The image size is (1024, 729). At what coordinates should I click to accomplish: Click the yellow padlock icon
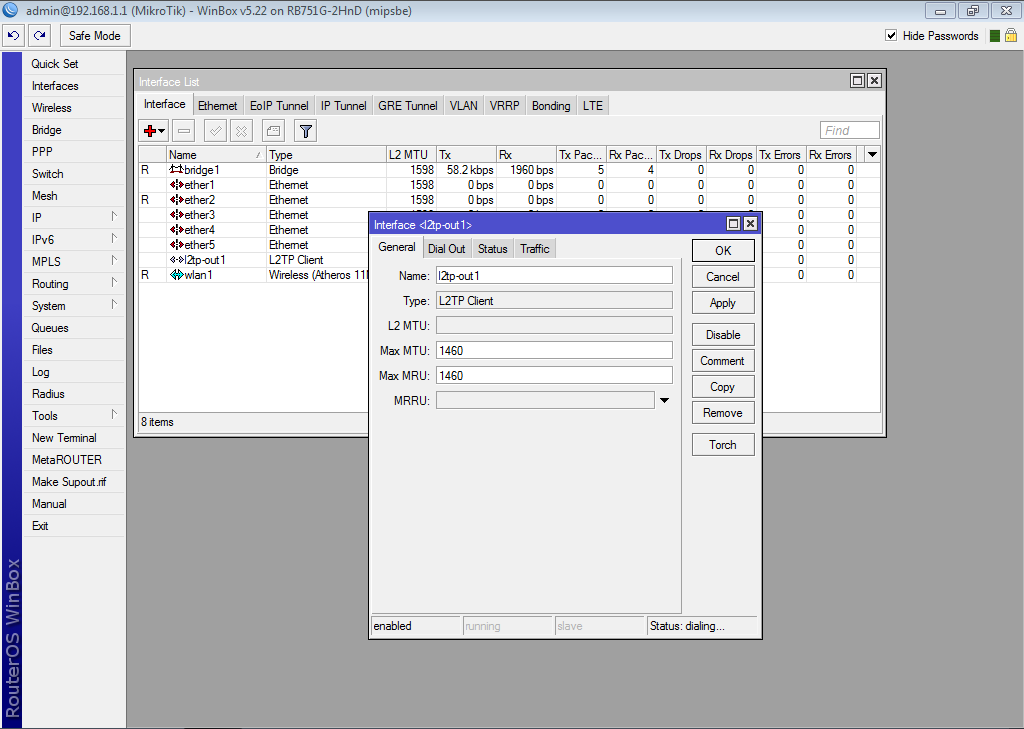1011,35
